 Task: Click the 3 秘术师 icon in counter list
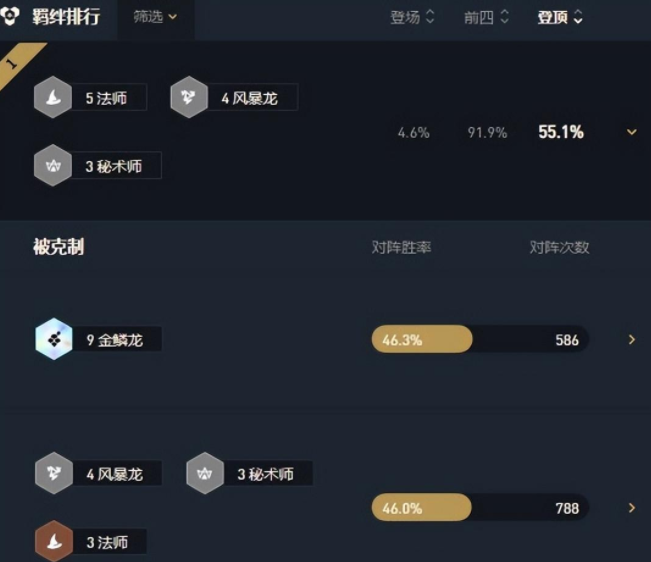point(205,473)
